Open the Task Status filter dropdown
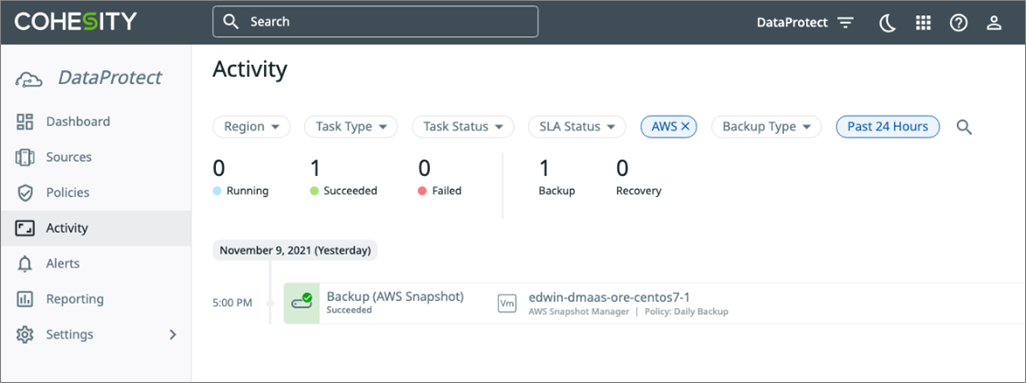 pyautogui.click(x=463, y=126)
